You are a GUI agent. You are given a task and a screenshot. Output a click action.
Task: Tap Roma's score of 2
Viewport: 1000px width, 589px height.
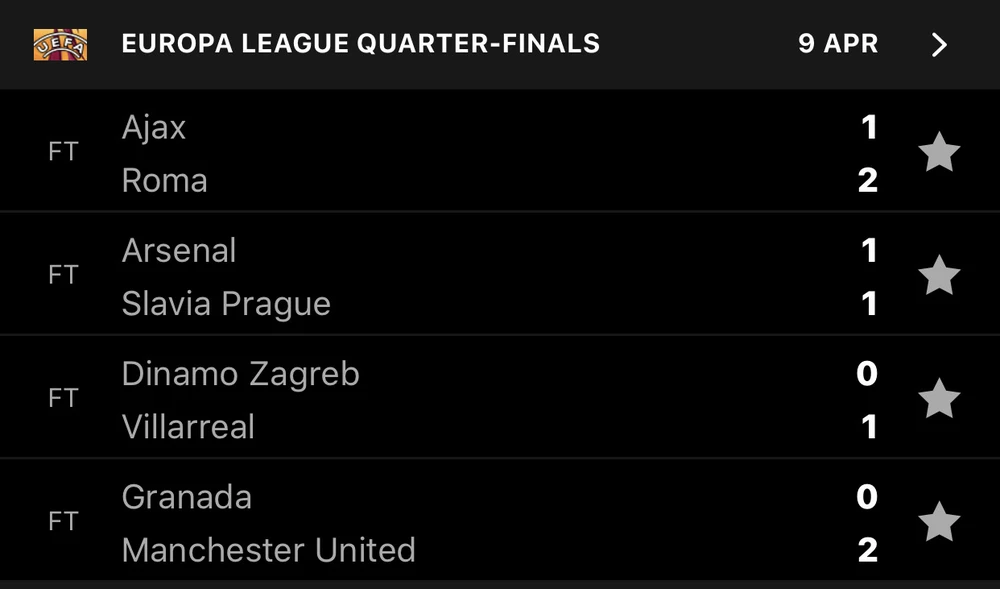(x=867, y=181)
